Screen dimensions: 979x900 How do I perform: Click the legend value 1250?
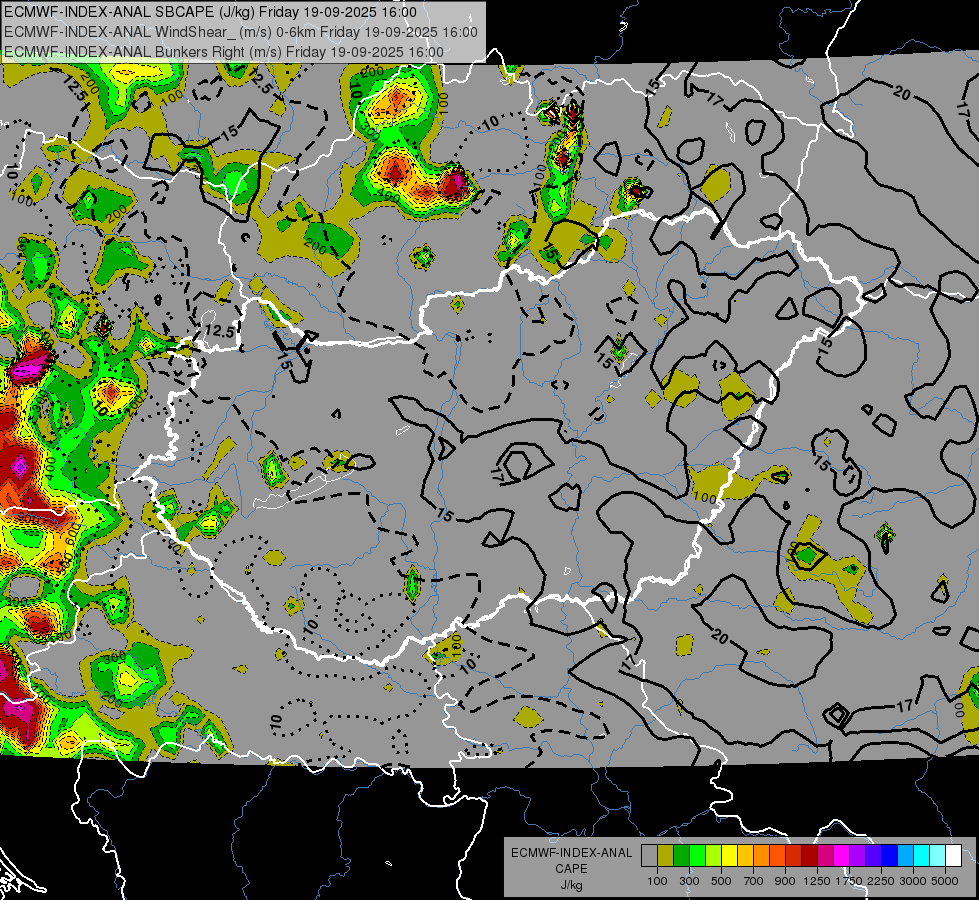[x=817, y=881]
